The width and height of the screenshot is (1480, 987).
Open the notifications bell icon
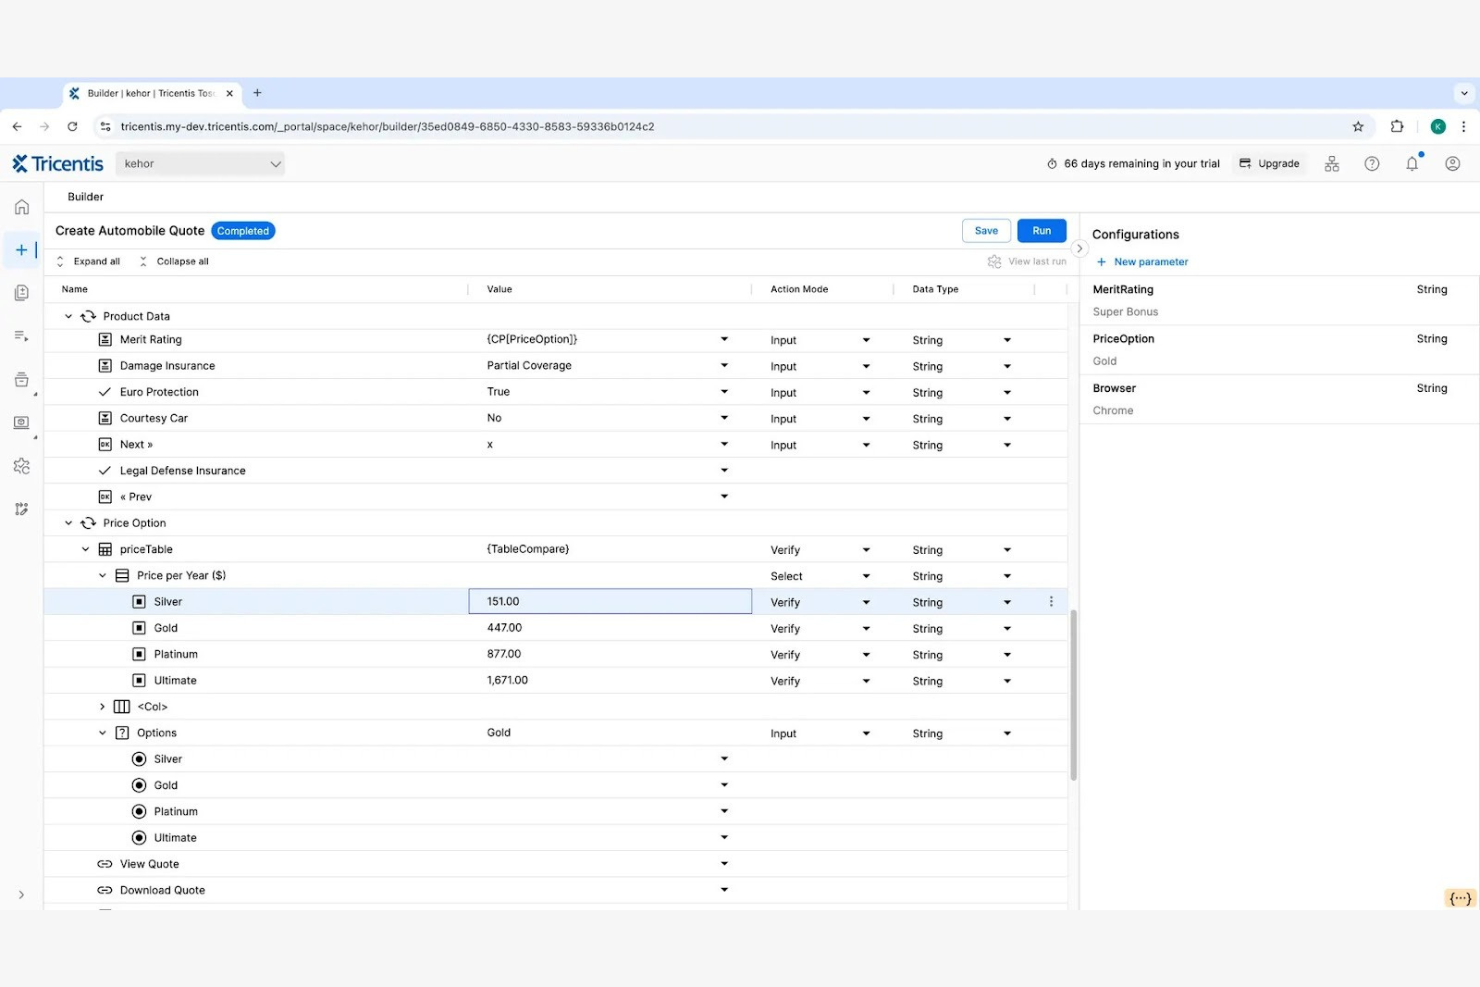1412,163
